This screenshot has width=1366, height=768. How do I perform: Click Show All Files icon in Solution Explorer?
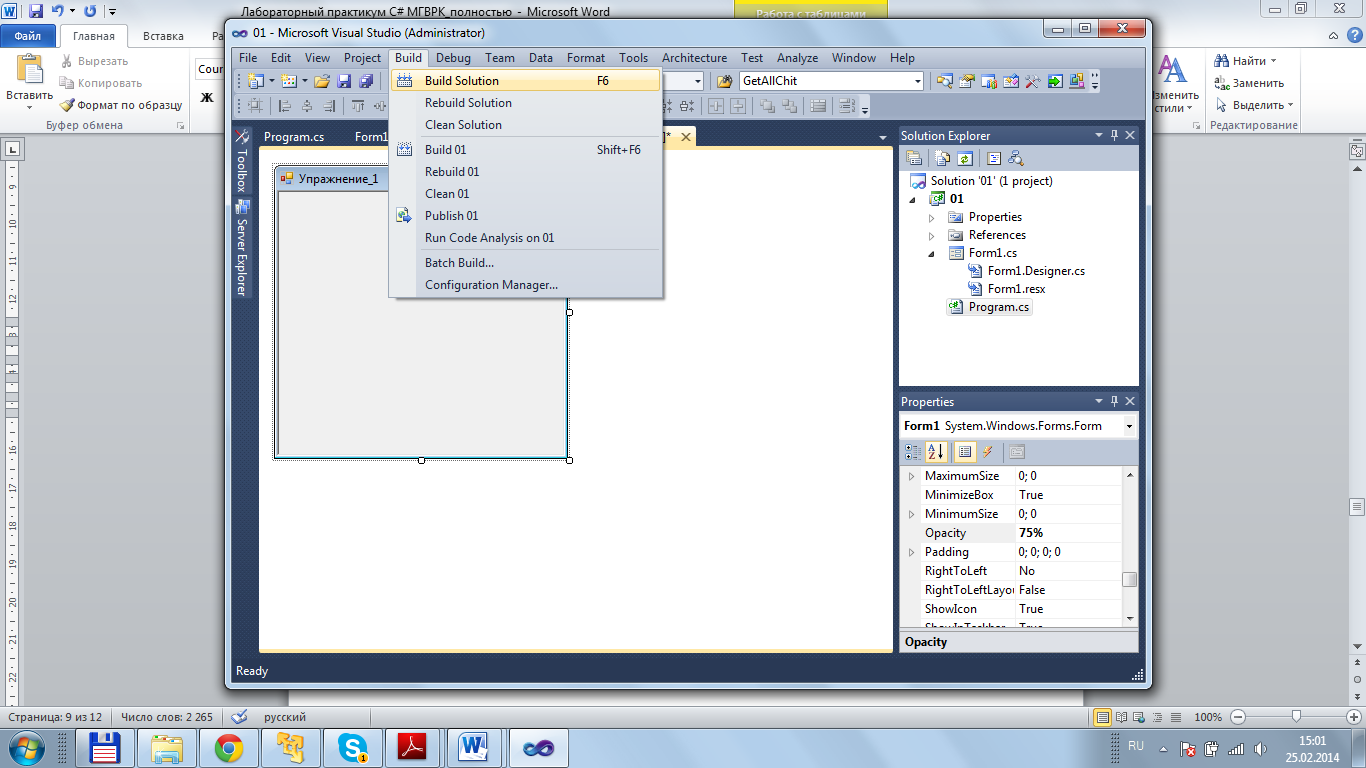coord(942,158)
